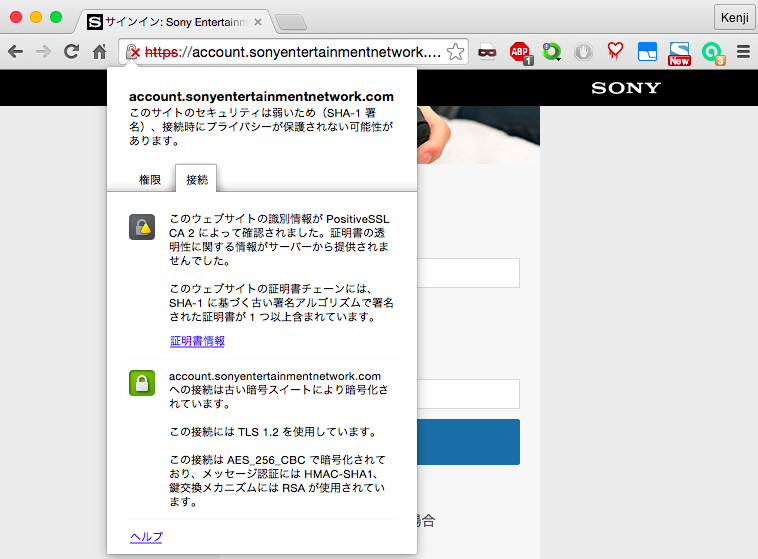The width and height of the screenshot is (758, 559).
Task: Select the サインイン Sony Entertainment browser tab
Action: pos(175,22)
